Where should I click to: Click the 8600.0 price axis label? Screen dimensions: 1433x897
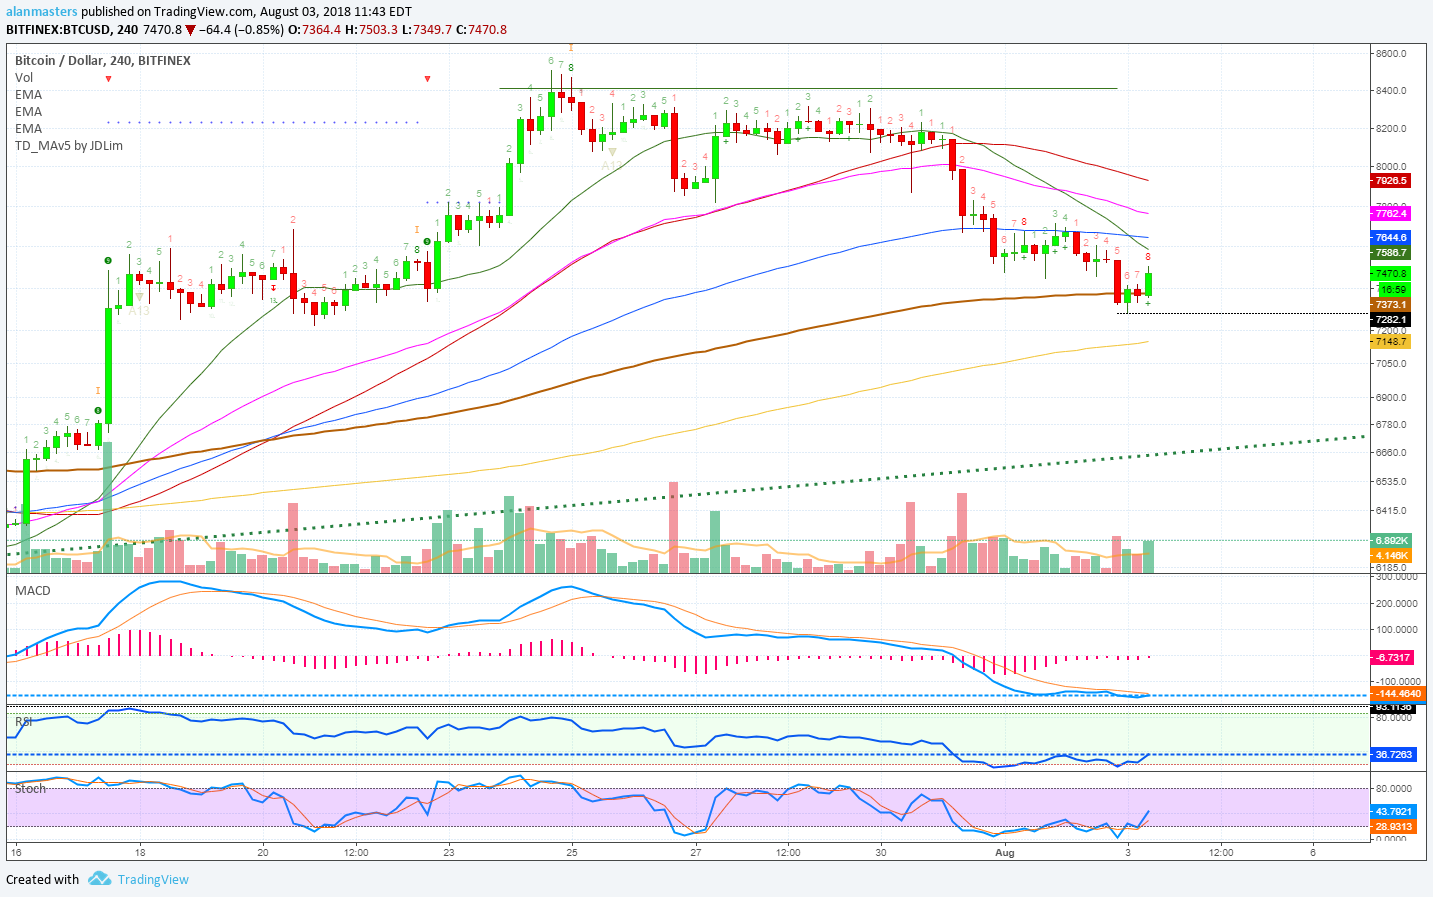coord(1391,53)
